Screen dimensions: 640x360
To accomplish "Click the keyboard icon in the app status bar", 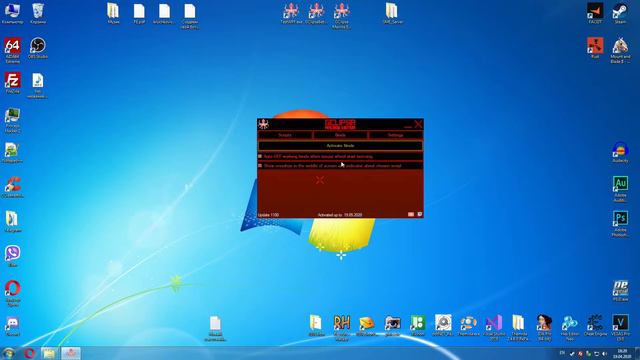I will [x=411, y=214].
